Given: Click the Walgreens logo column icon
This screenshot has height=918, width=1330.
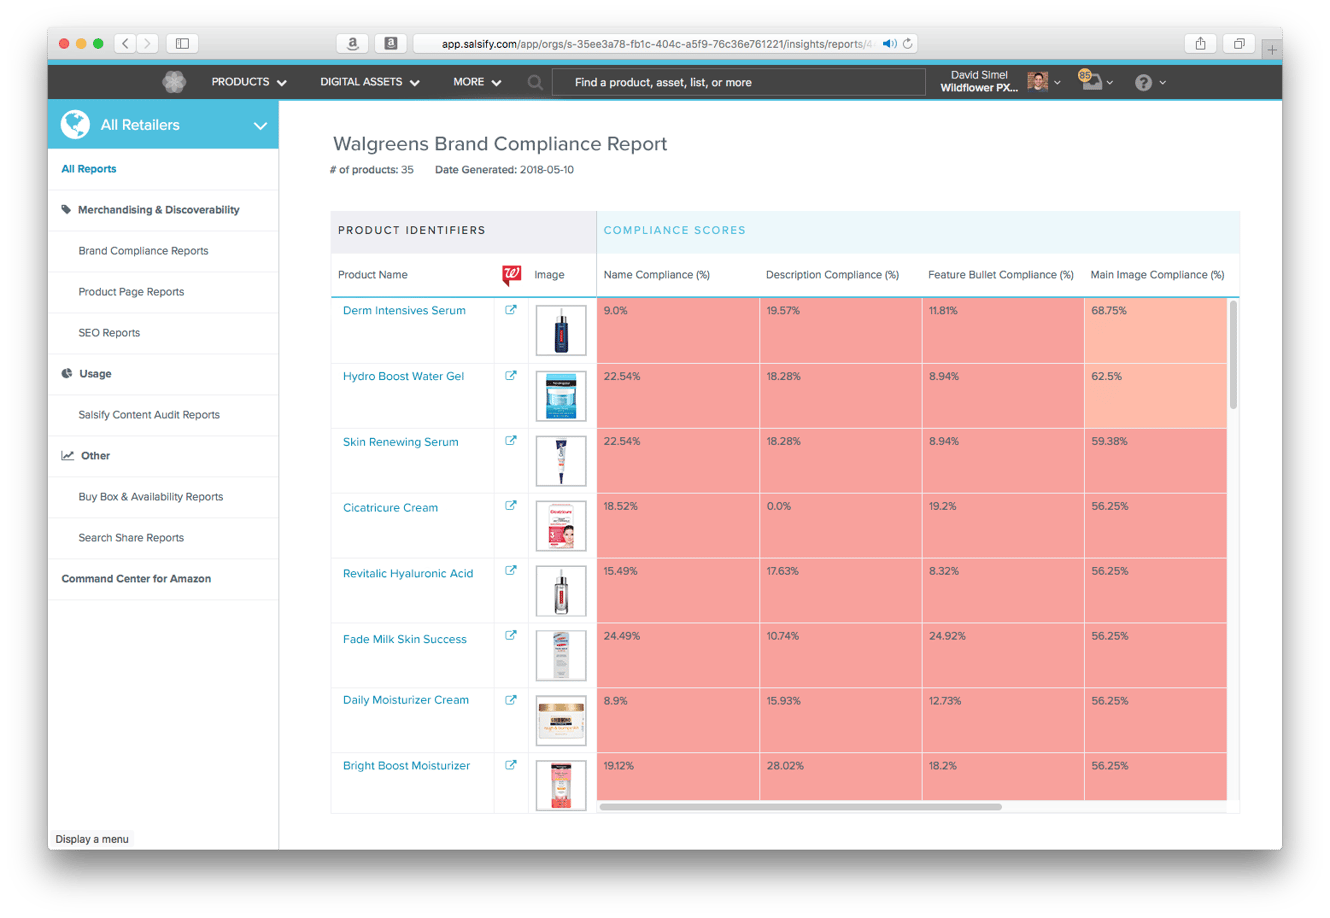Looking at the screenshot, I should [511, 275].
